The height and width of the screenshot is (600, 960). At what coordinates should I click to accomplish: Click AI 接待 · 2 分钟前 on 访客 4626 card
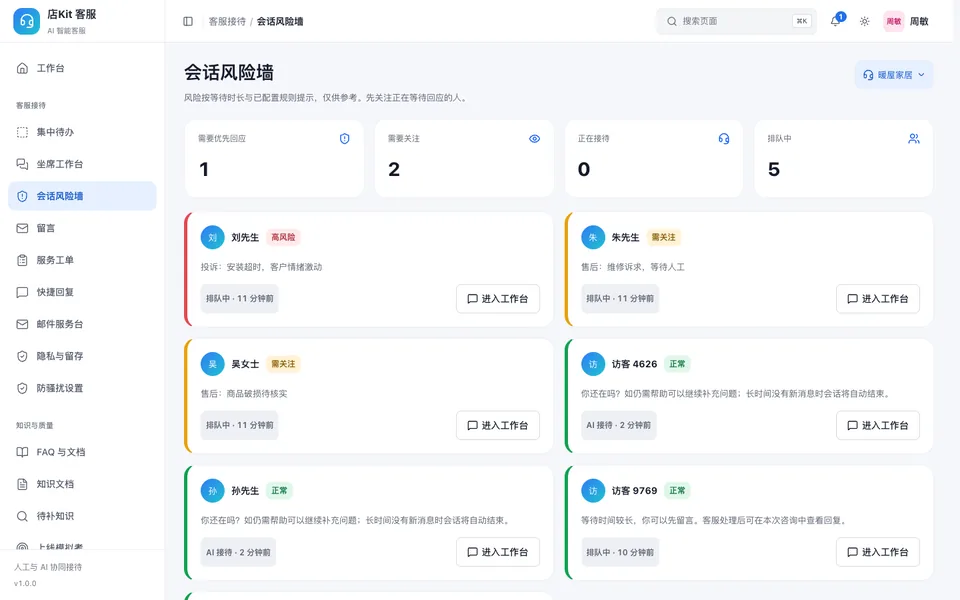[618, 426]
